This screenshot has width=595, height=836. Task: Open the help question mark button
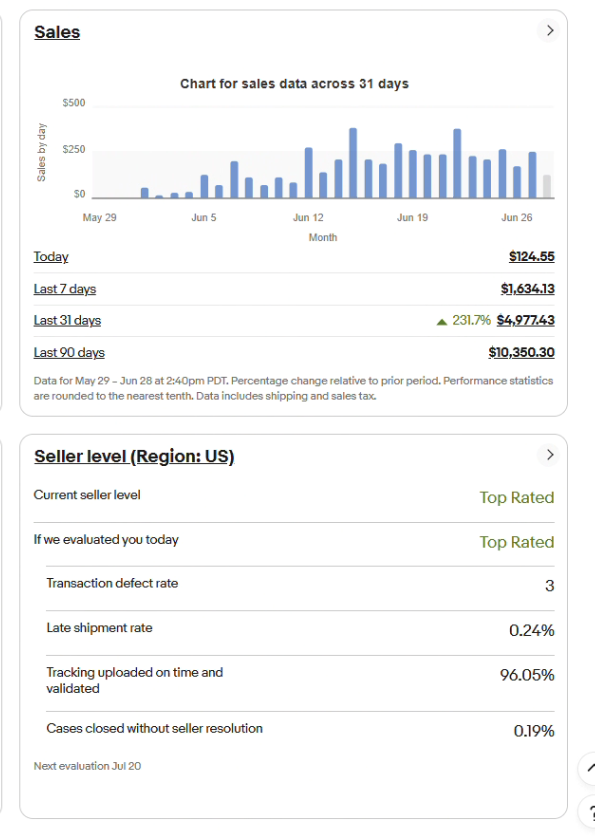[588, 813]
